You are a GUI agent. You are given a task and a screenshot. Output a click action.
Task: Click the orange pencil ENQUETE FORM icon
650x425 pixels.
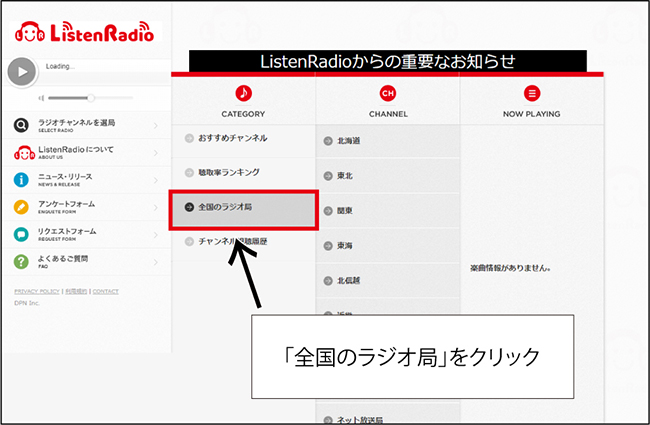(21, 207)
